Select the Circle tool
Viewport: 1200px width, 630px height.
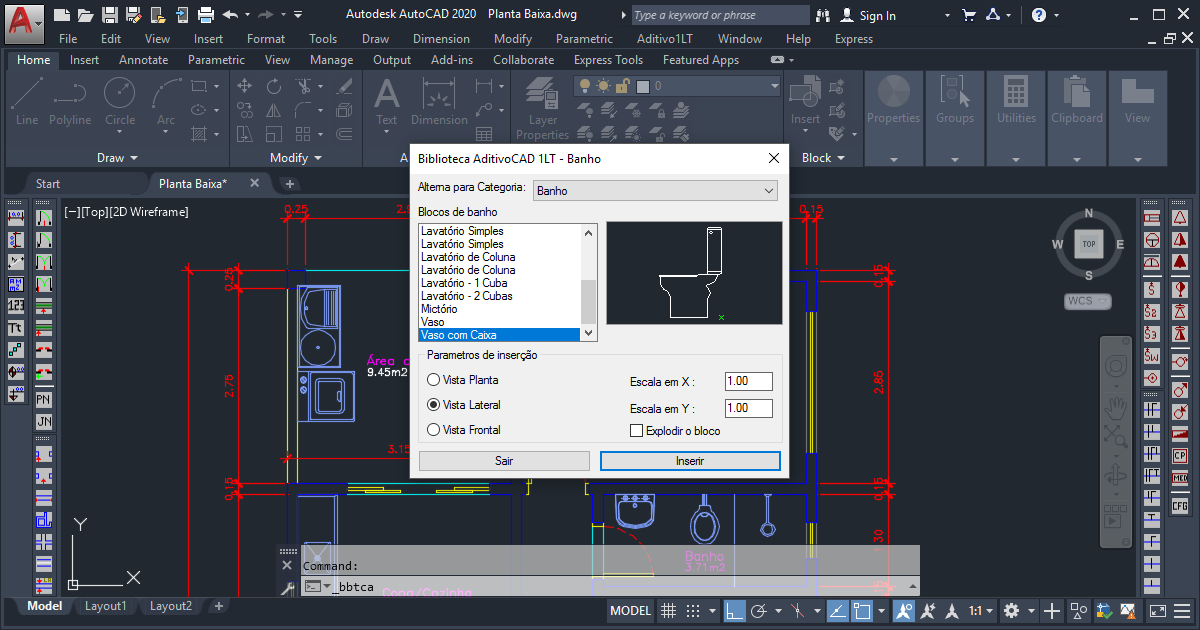coord(120,102)
